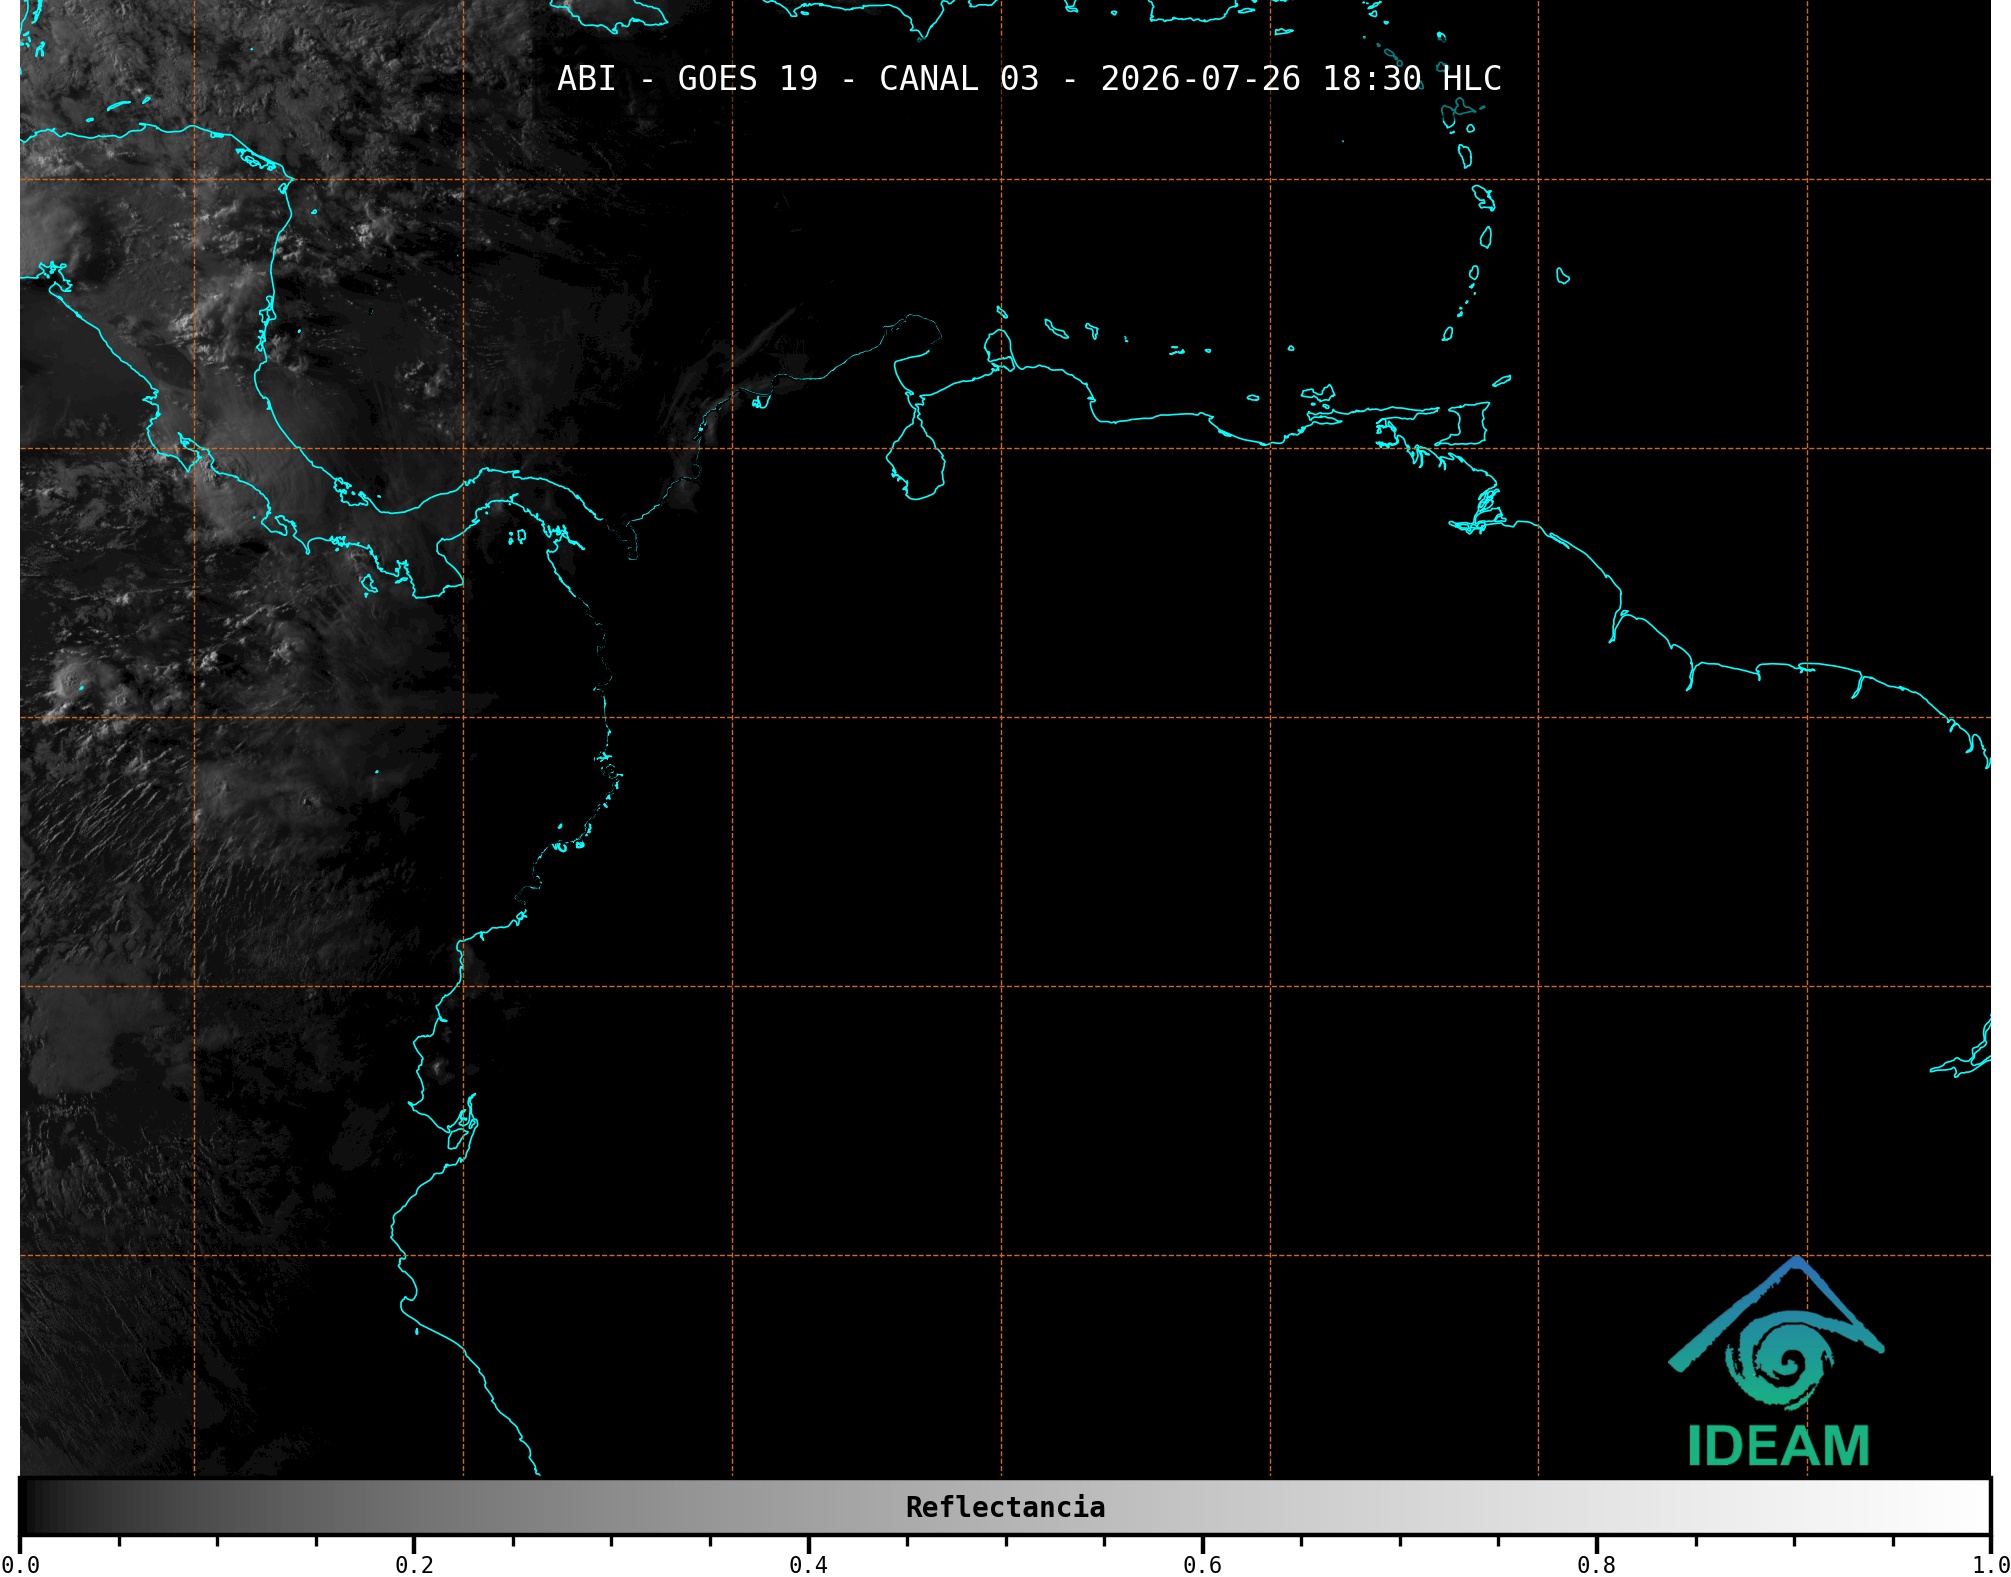
Task: Click the timestamp 18:30 HLC in the title
Action: 1412,79
